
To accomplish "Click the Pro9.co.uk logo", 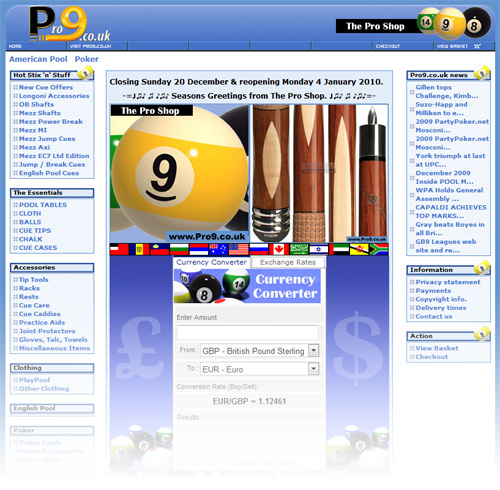I will point(69,24).
